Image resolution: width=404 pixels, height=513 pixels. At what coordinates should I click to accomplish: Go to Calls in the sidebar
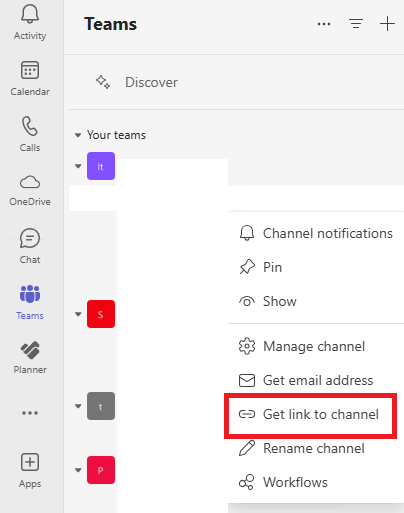30,134
